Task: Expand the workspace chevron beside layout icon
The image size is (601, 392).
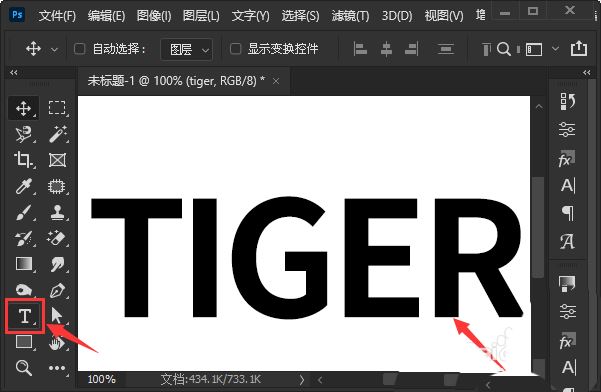Action: click(555, 49)
